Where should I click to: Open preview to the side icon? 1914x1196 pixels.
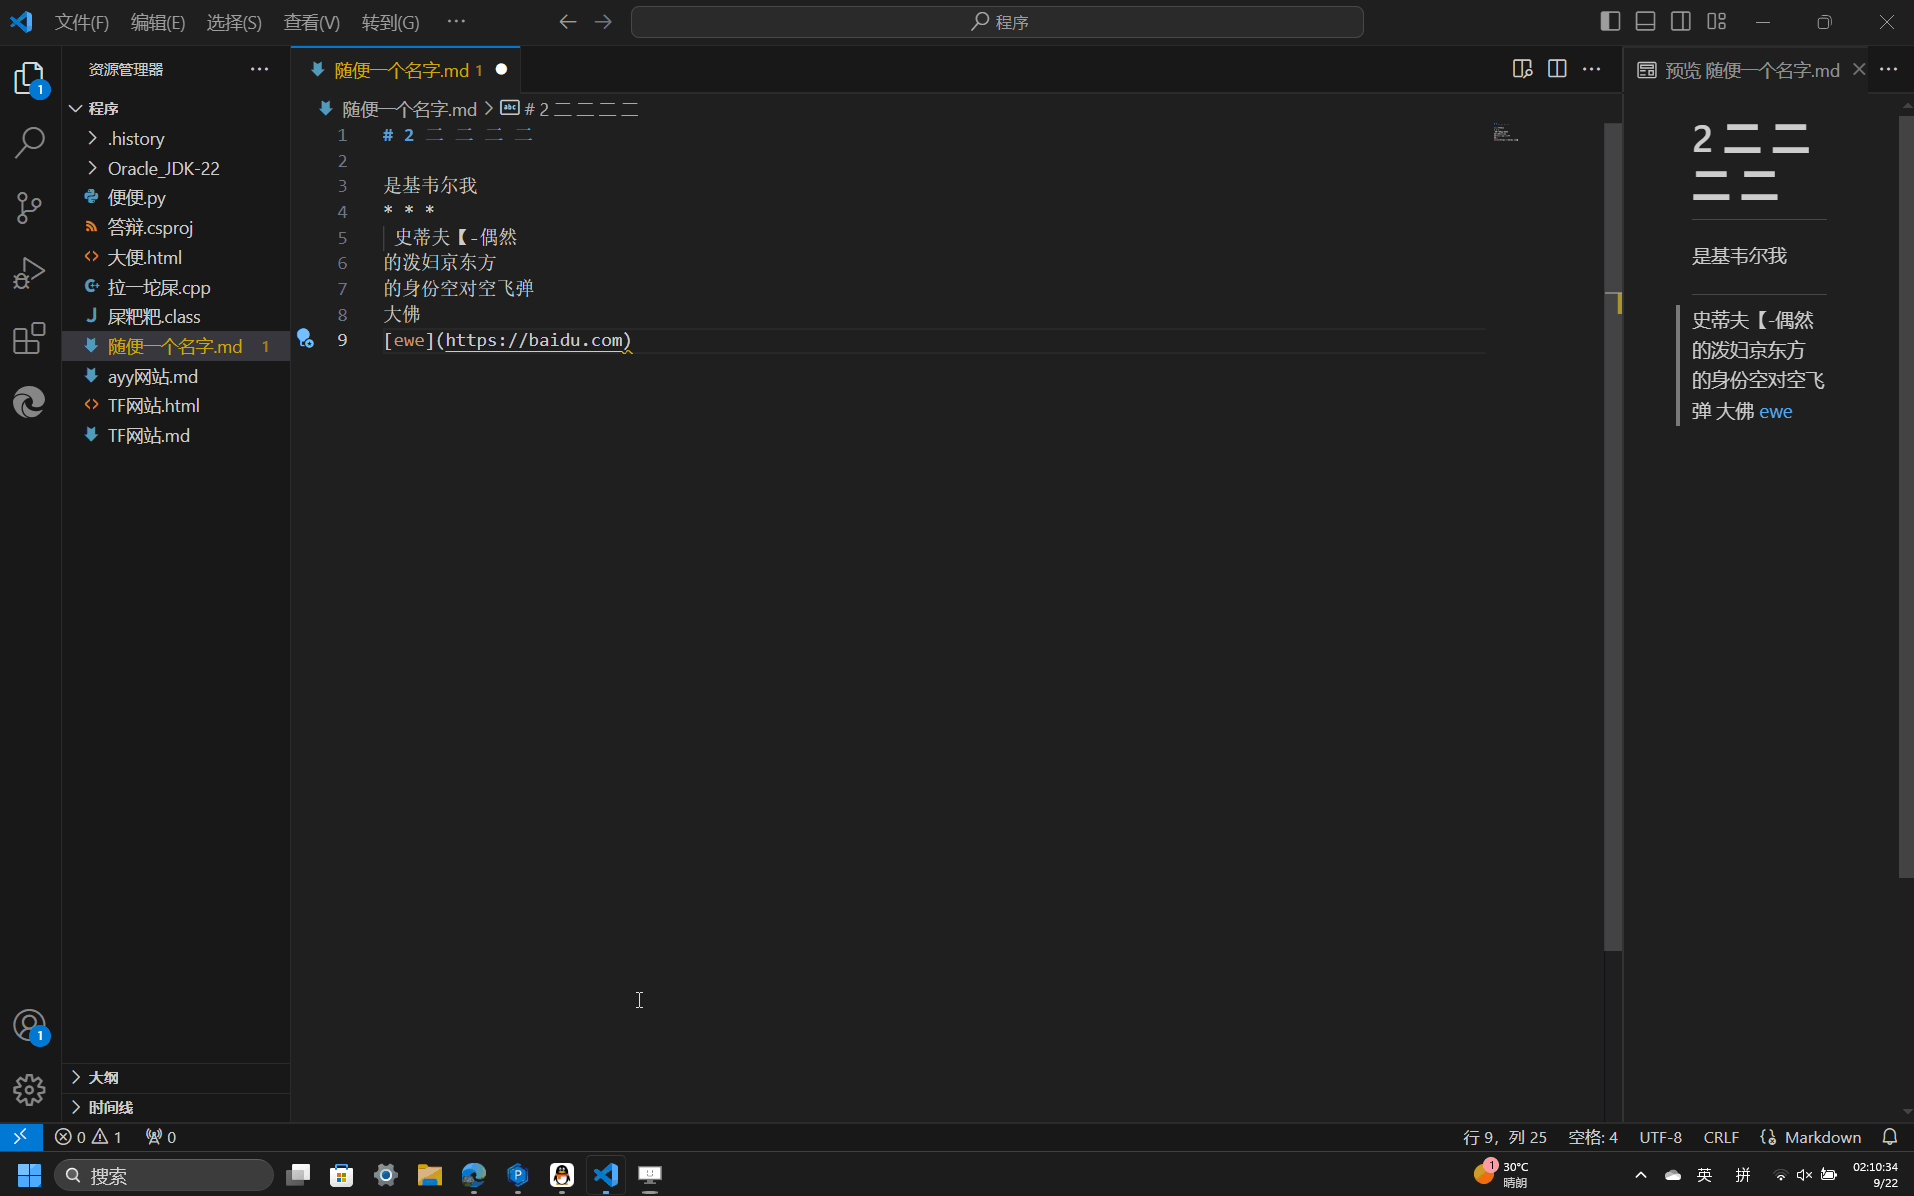pos(1522,69)
